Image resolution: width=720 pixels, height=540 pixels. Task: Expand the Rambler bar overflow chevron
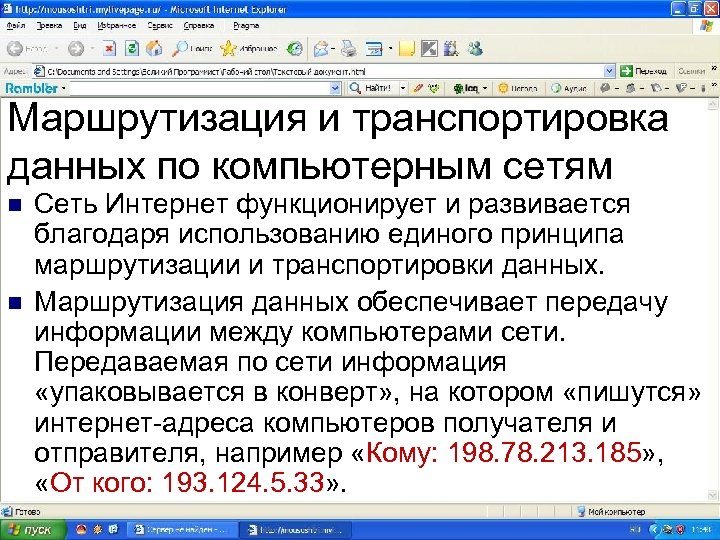pyautogui.click(x=714, y=85)
